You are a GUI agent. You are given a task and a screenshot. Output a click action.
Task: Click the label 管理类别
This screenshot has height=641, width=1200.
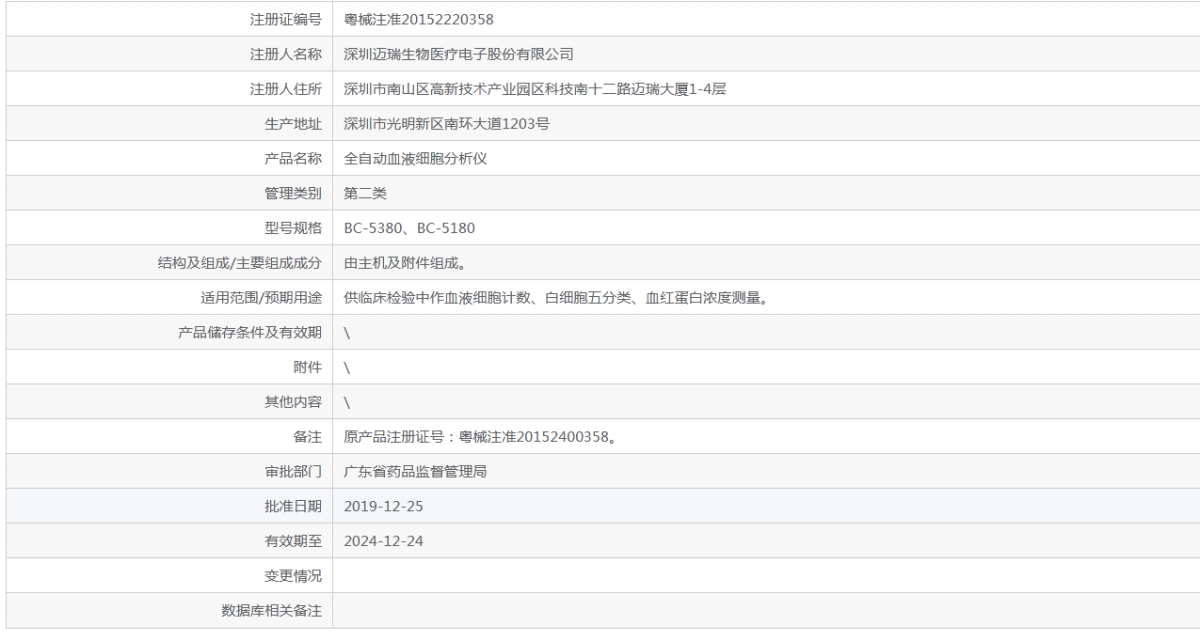293,193
